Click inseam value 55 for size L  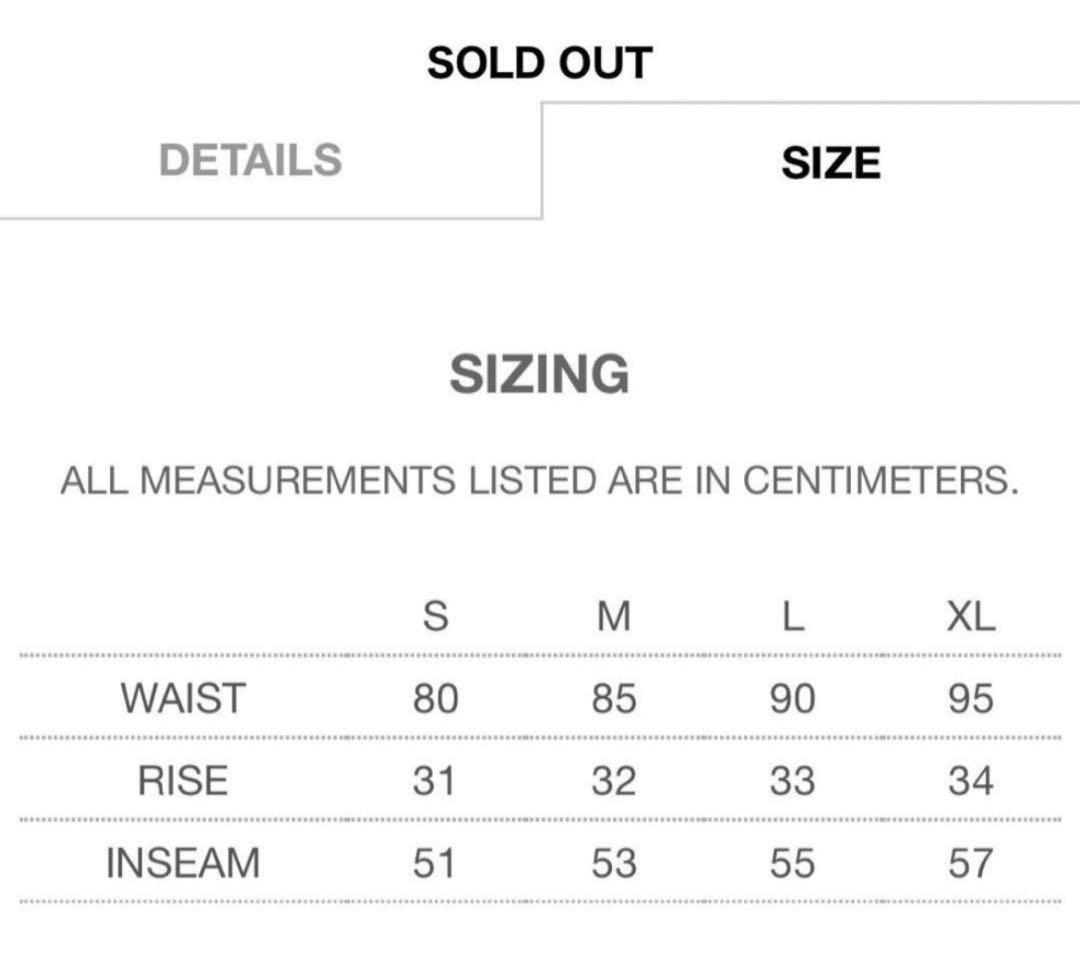click(792, 862)
